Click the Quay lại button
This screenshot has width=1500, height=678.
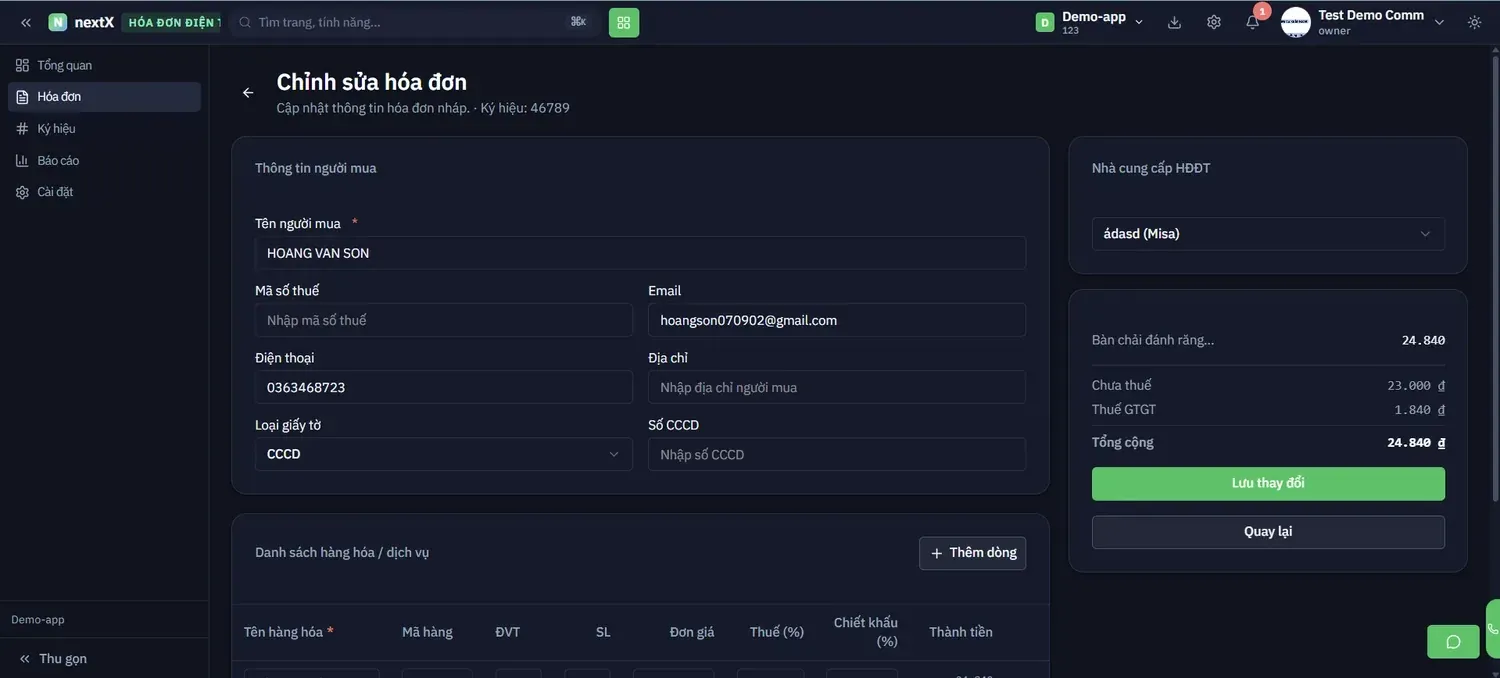point(1268,532)
